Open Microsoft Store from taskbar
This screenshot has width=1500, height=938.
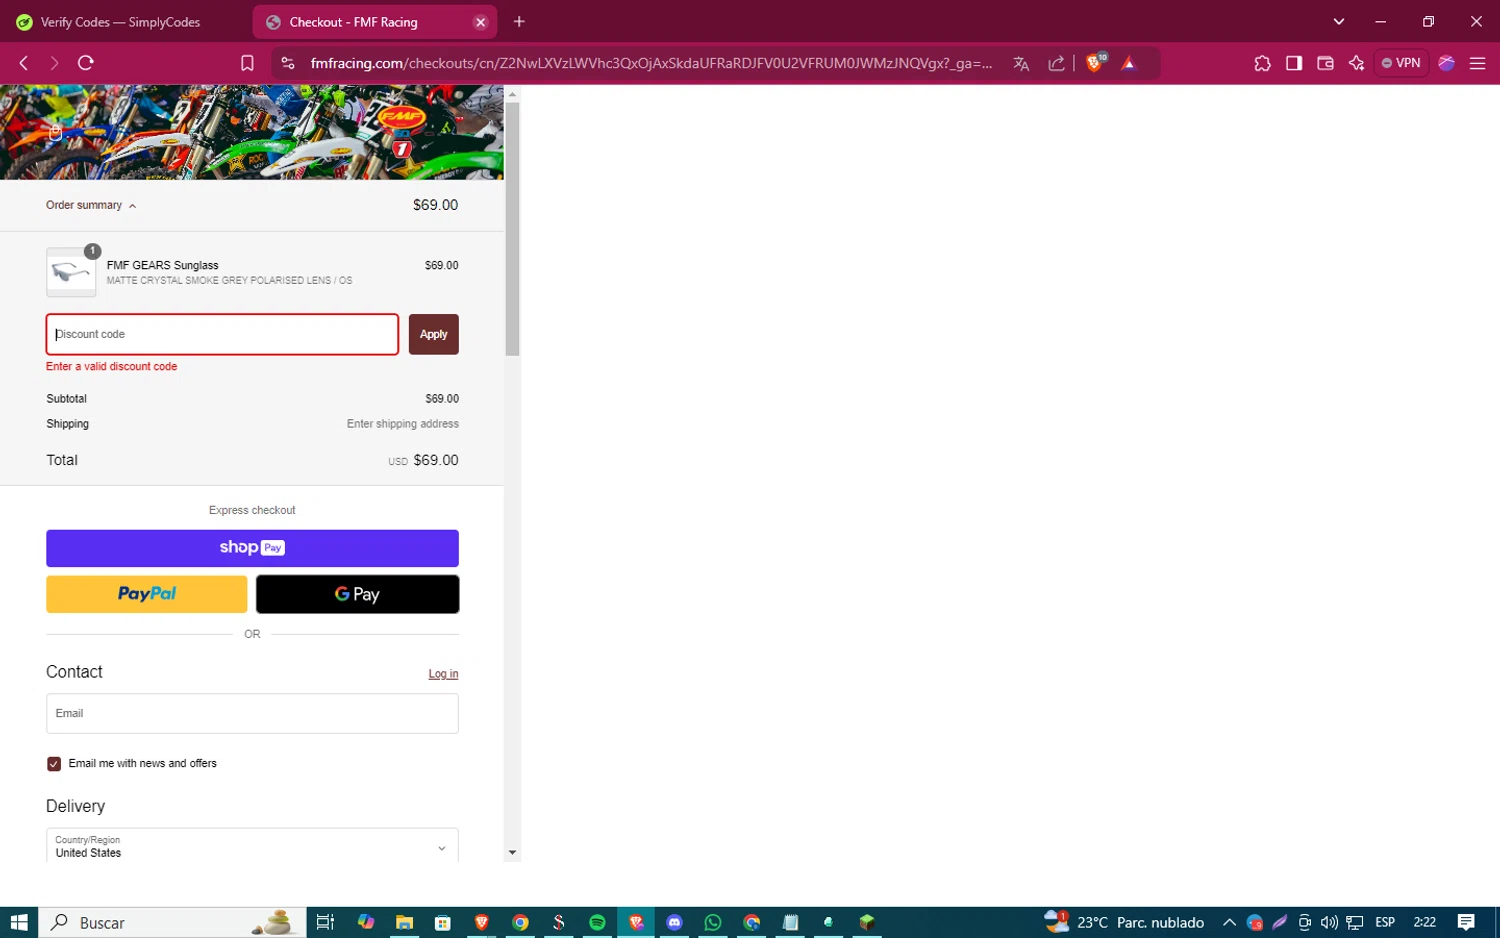pyautogui.click(x=443, y=922)
